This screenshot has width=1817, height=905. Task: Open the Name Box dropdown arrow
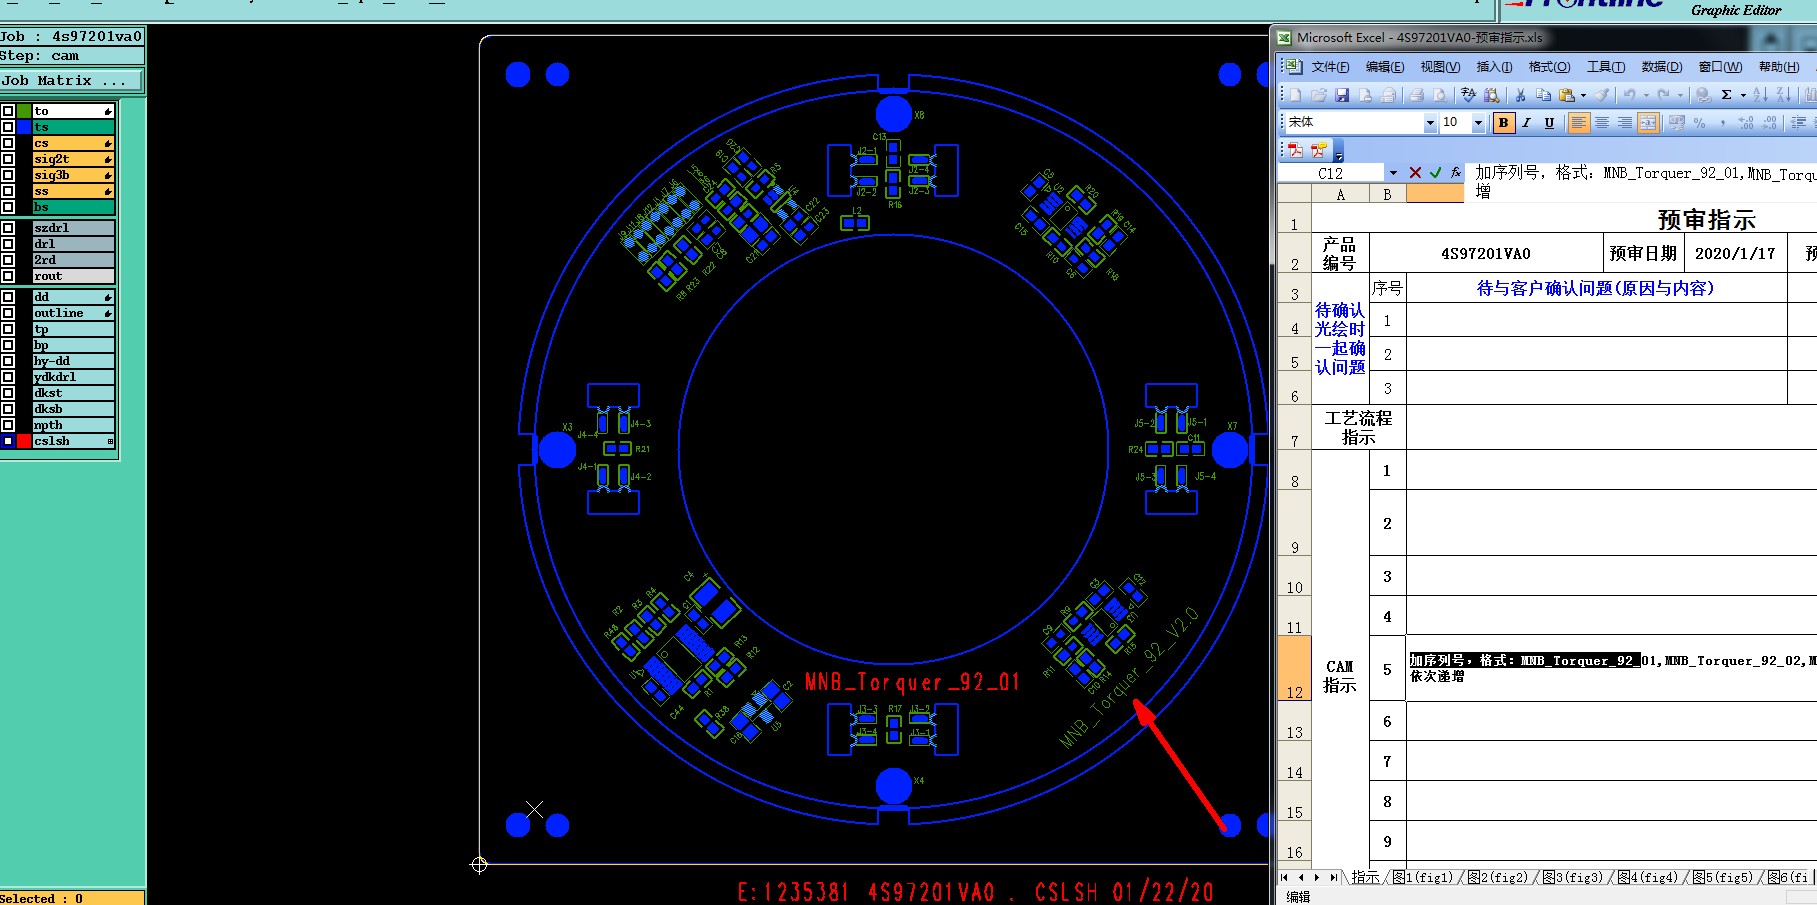click(x=1393, y=173)
